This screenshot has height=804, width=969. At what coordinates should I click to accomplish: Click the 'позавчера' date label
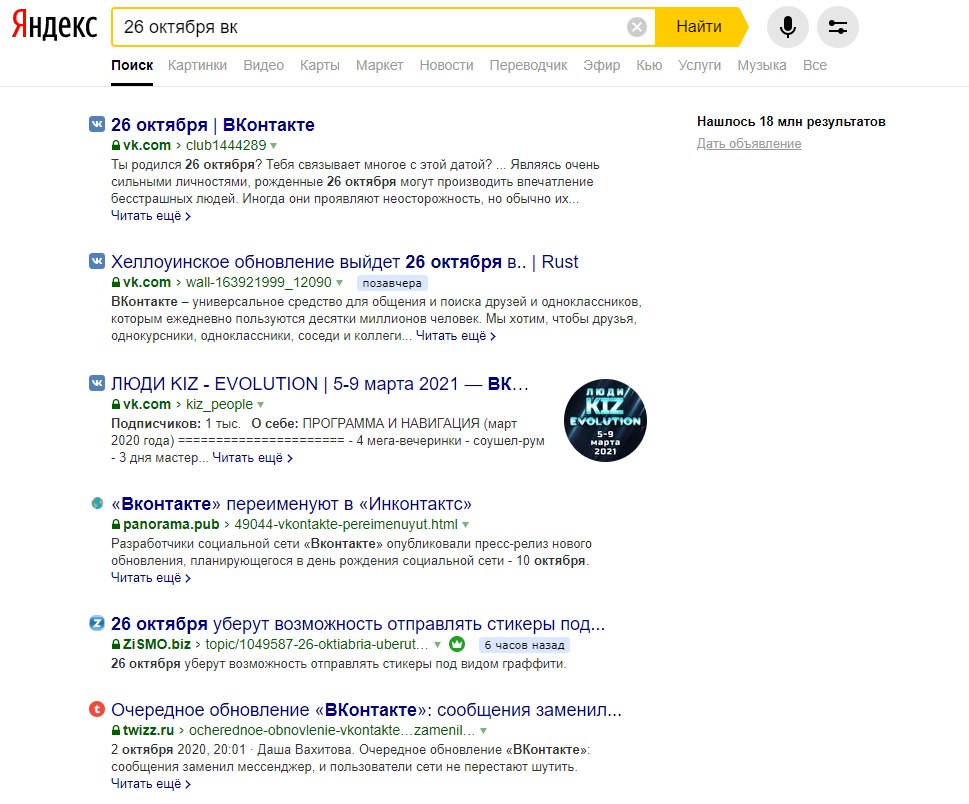tap(392, 283)
